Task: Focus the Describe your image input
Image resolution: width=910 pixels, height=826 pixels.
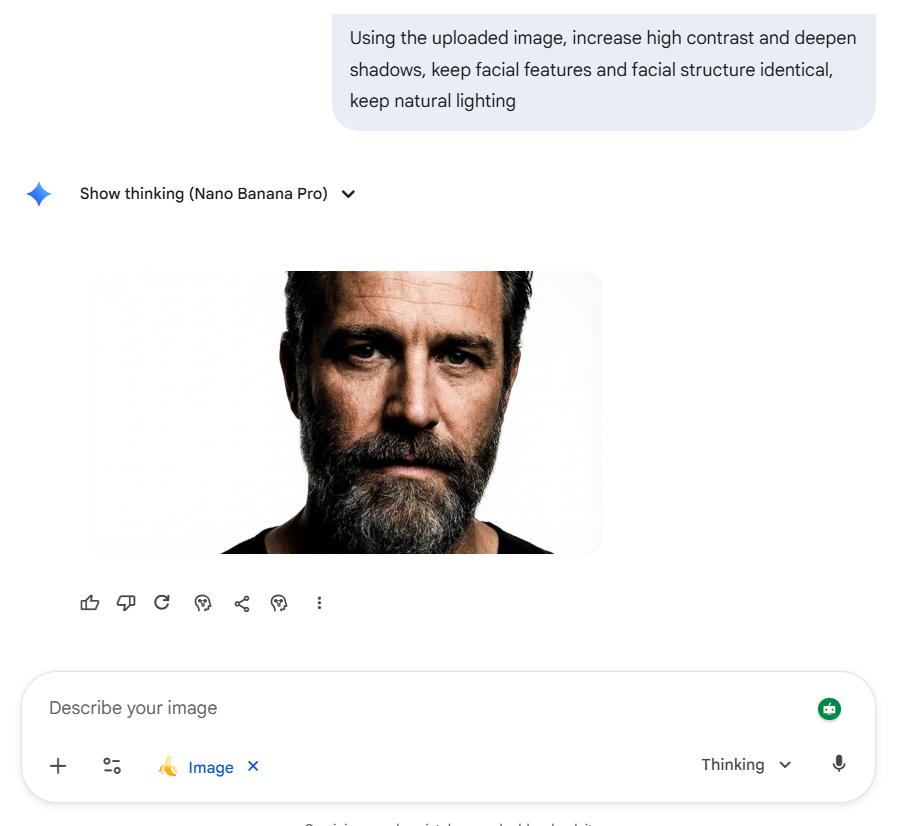Action: [x=400, y=708]
